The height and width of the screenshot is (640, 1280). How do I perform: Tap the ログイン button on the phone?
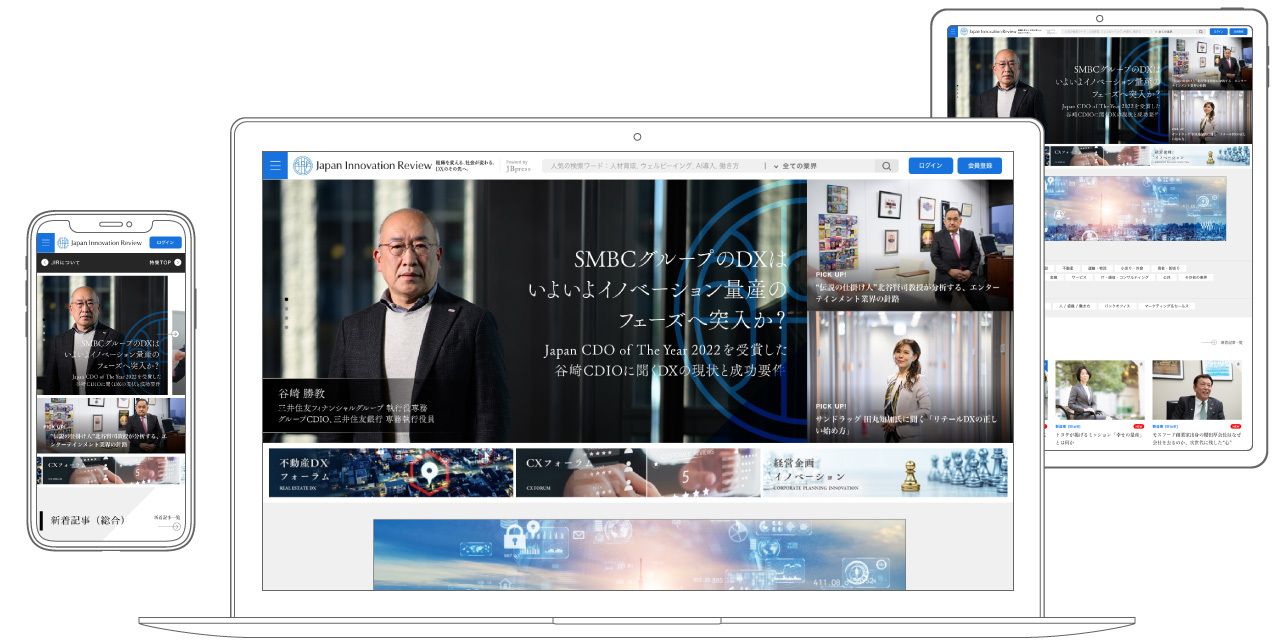pyautogui.click(x=166, y=242)
